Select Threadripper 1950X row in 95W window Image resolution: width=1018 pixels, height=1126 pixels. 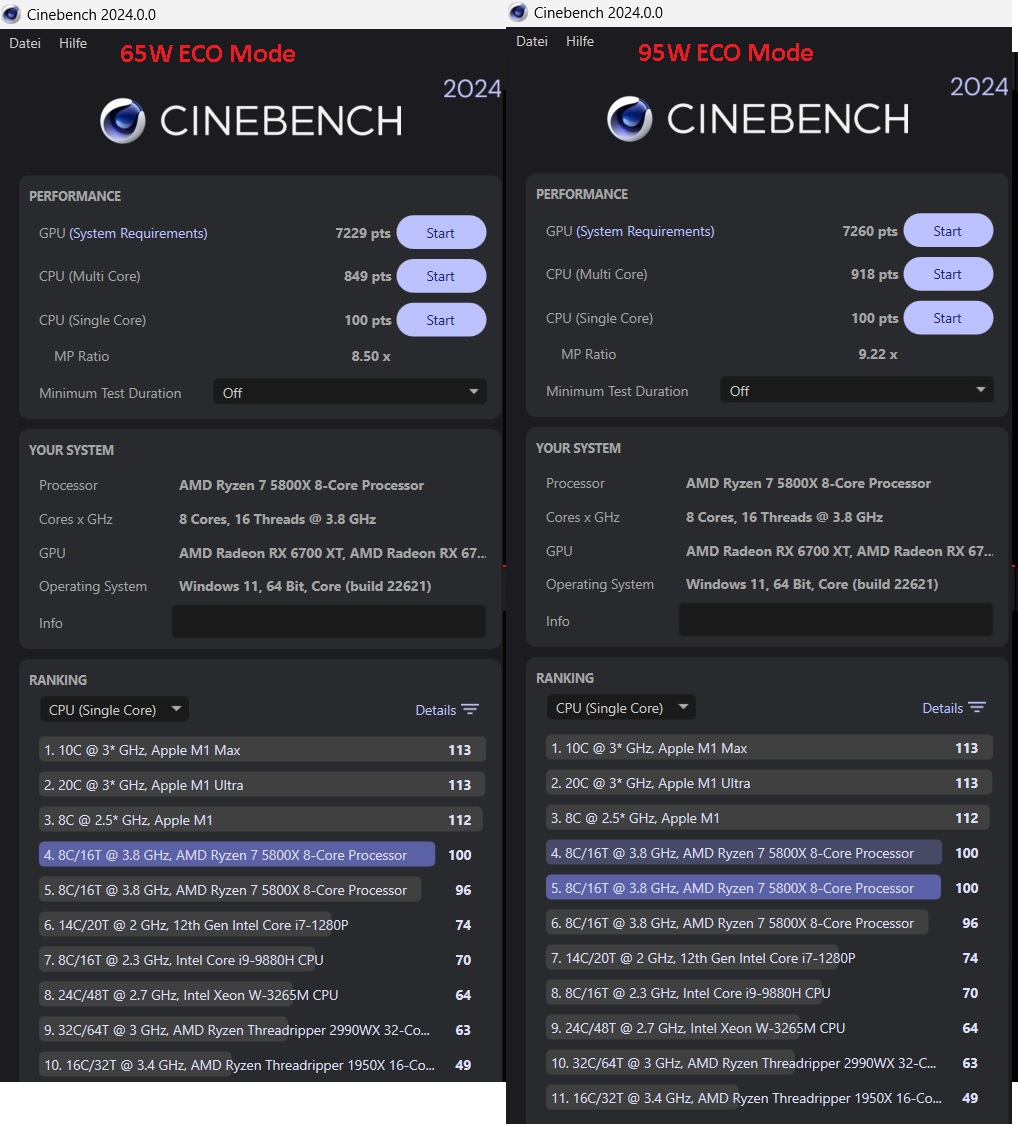(769, 1098)
